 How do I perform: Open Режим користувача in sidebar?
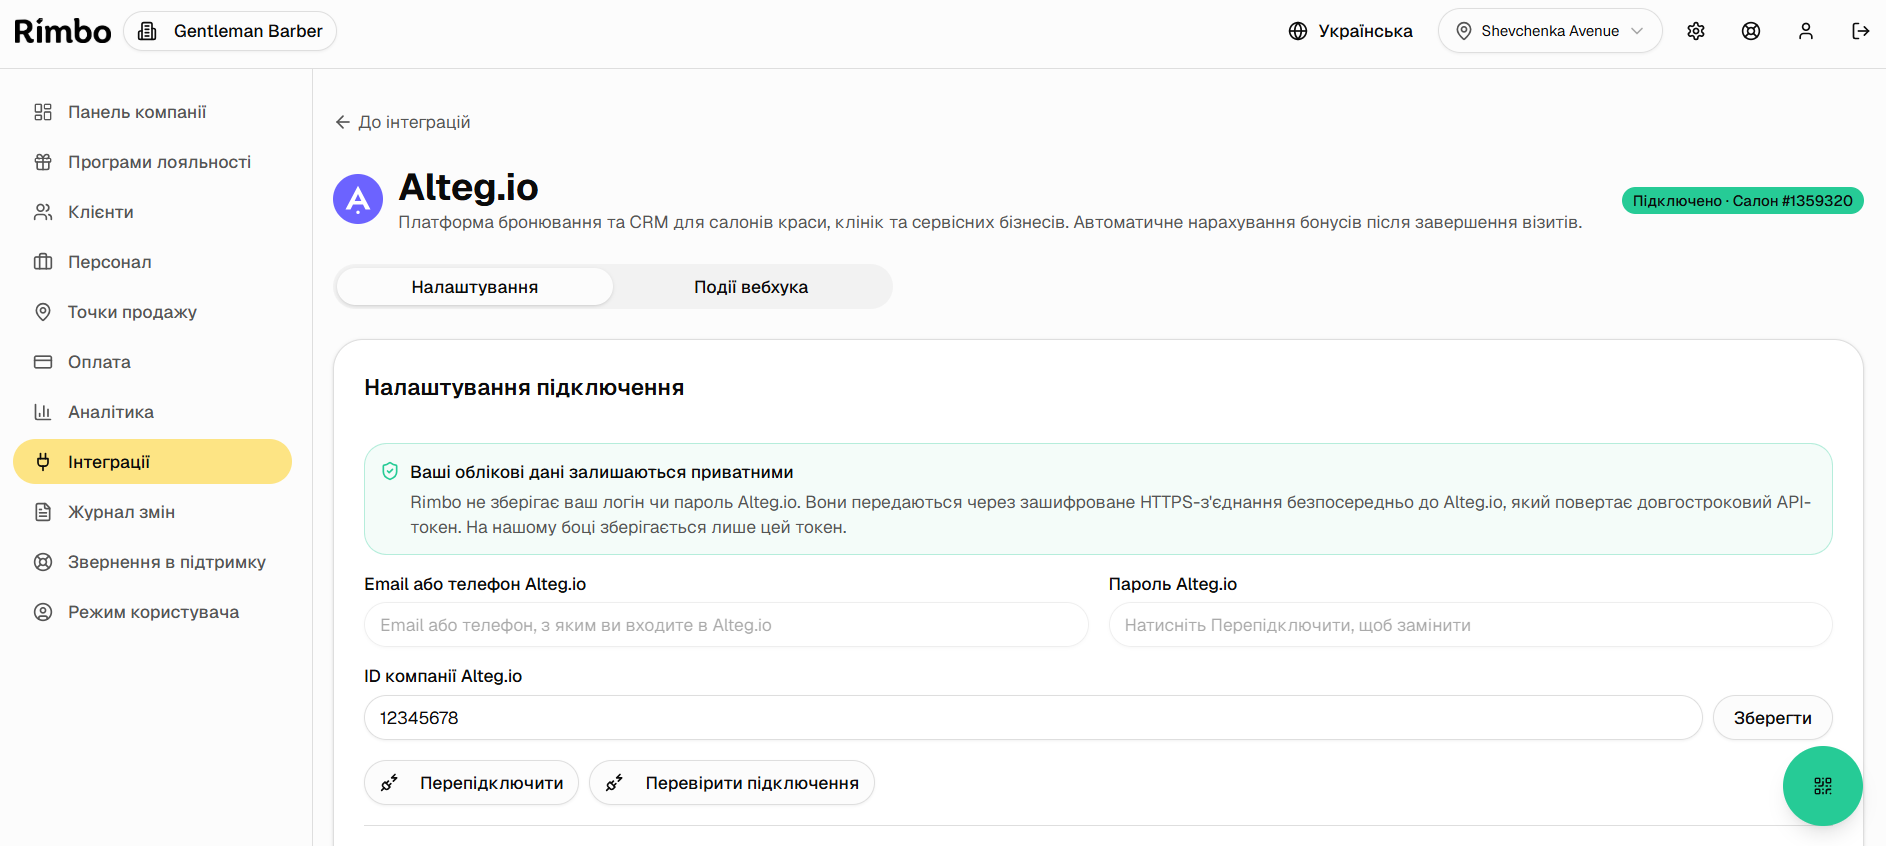click(x=152, y=612)
